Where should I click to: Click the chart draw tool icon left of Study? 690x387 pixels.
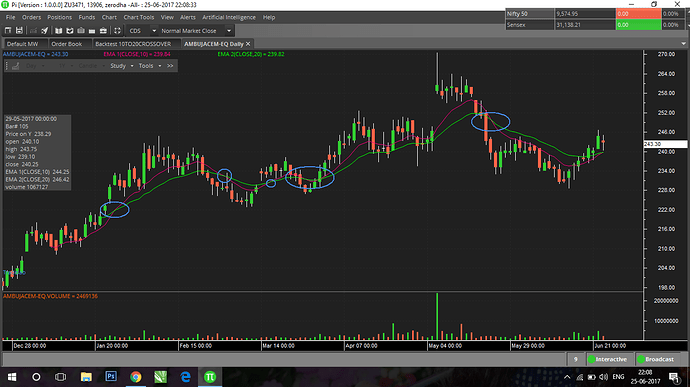click(15, 66)
